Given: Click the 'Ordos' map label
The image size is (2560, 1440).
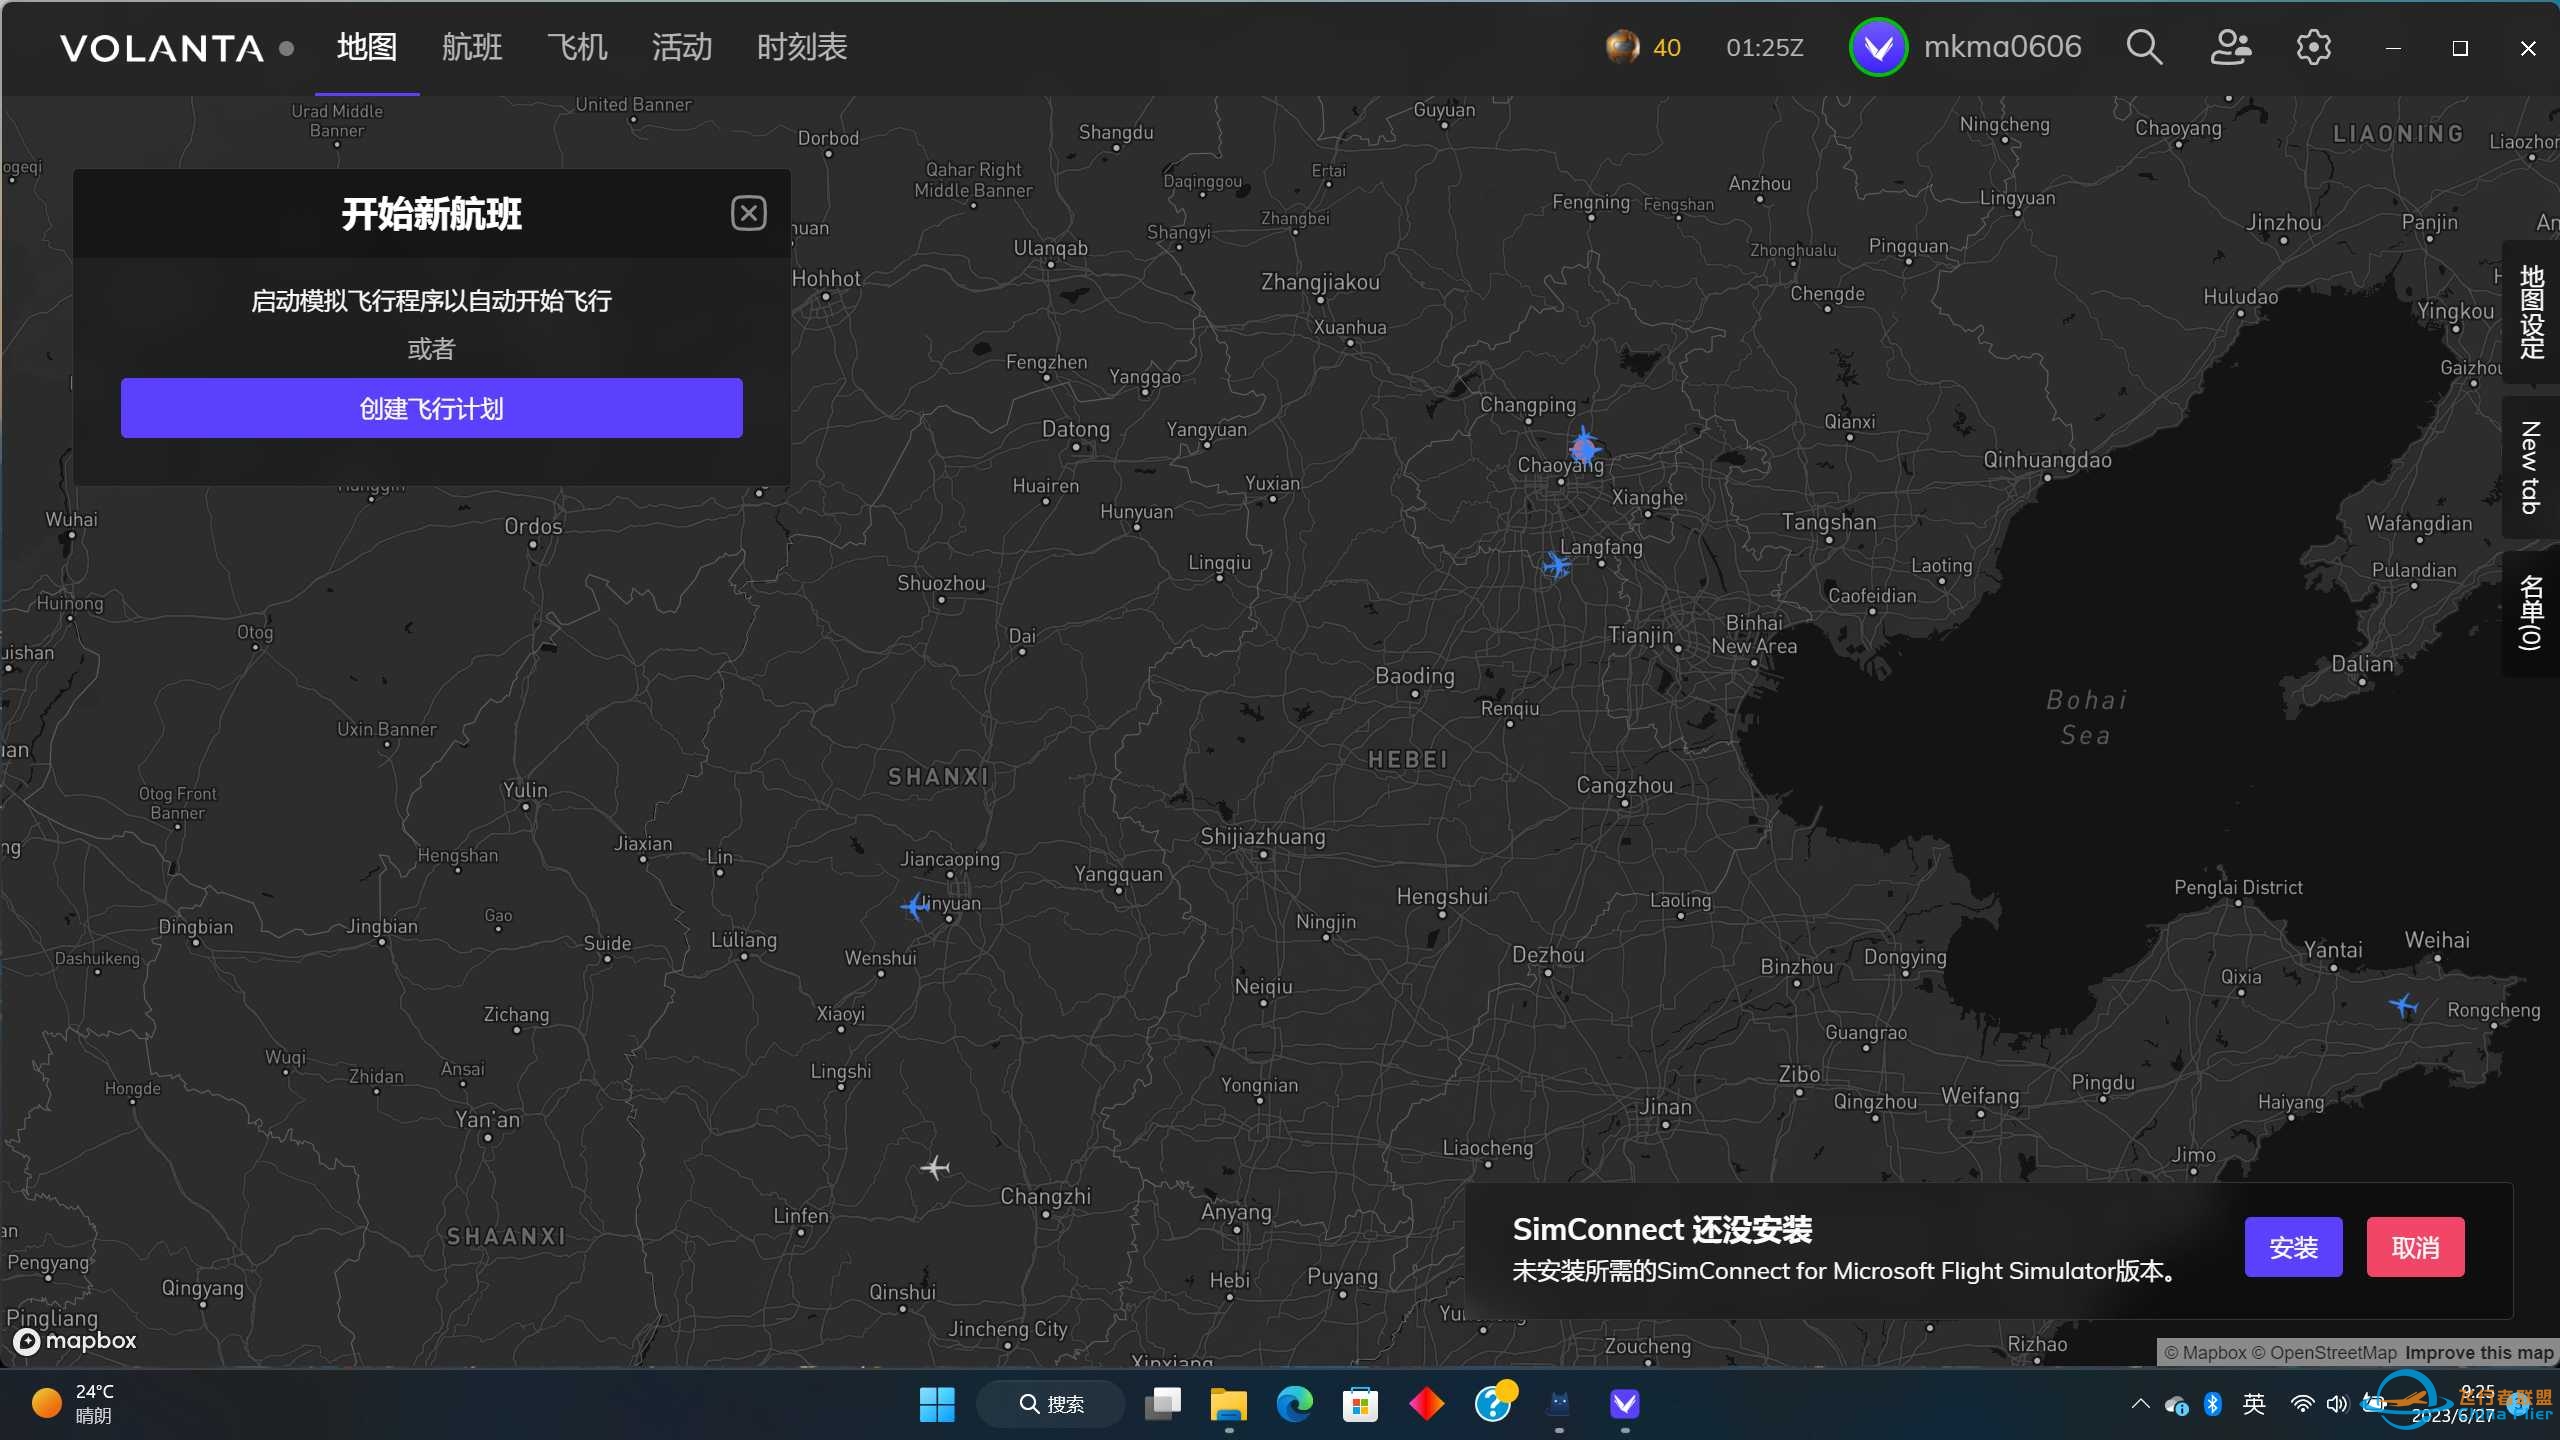Looking at the screenshot, I should tap(533, 526).
